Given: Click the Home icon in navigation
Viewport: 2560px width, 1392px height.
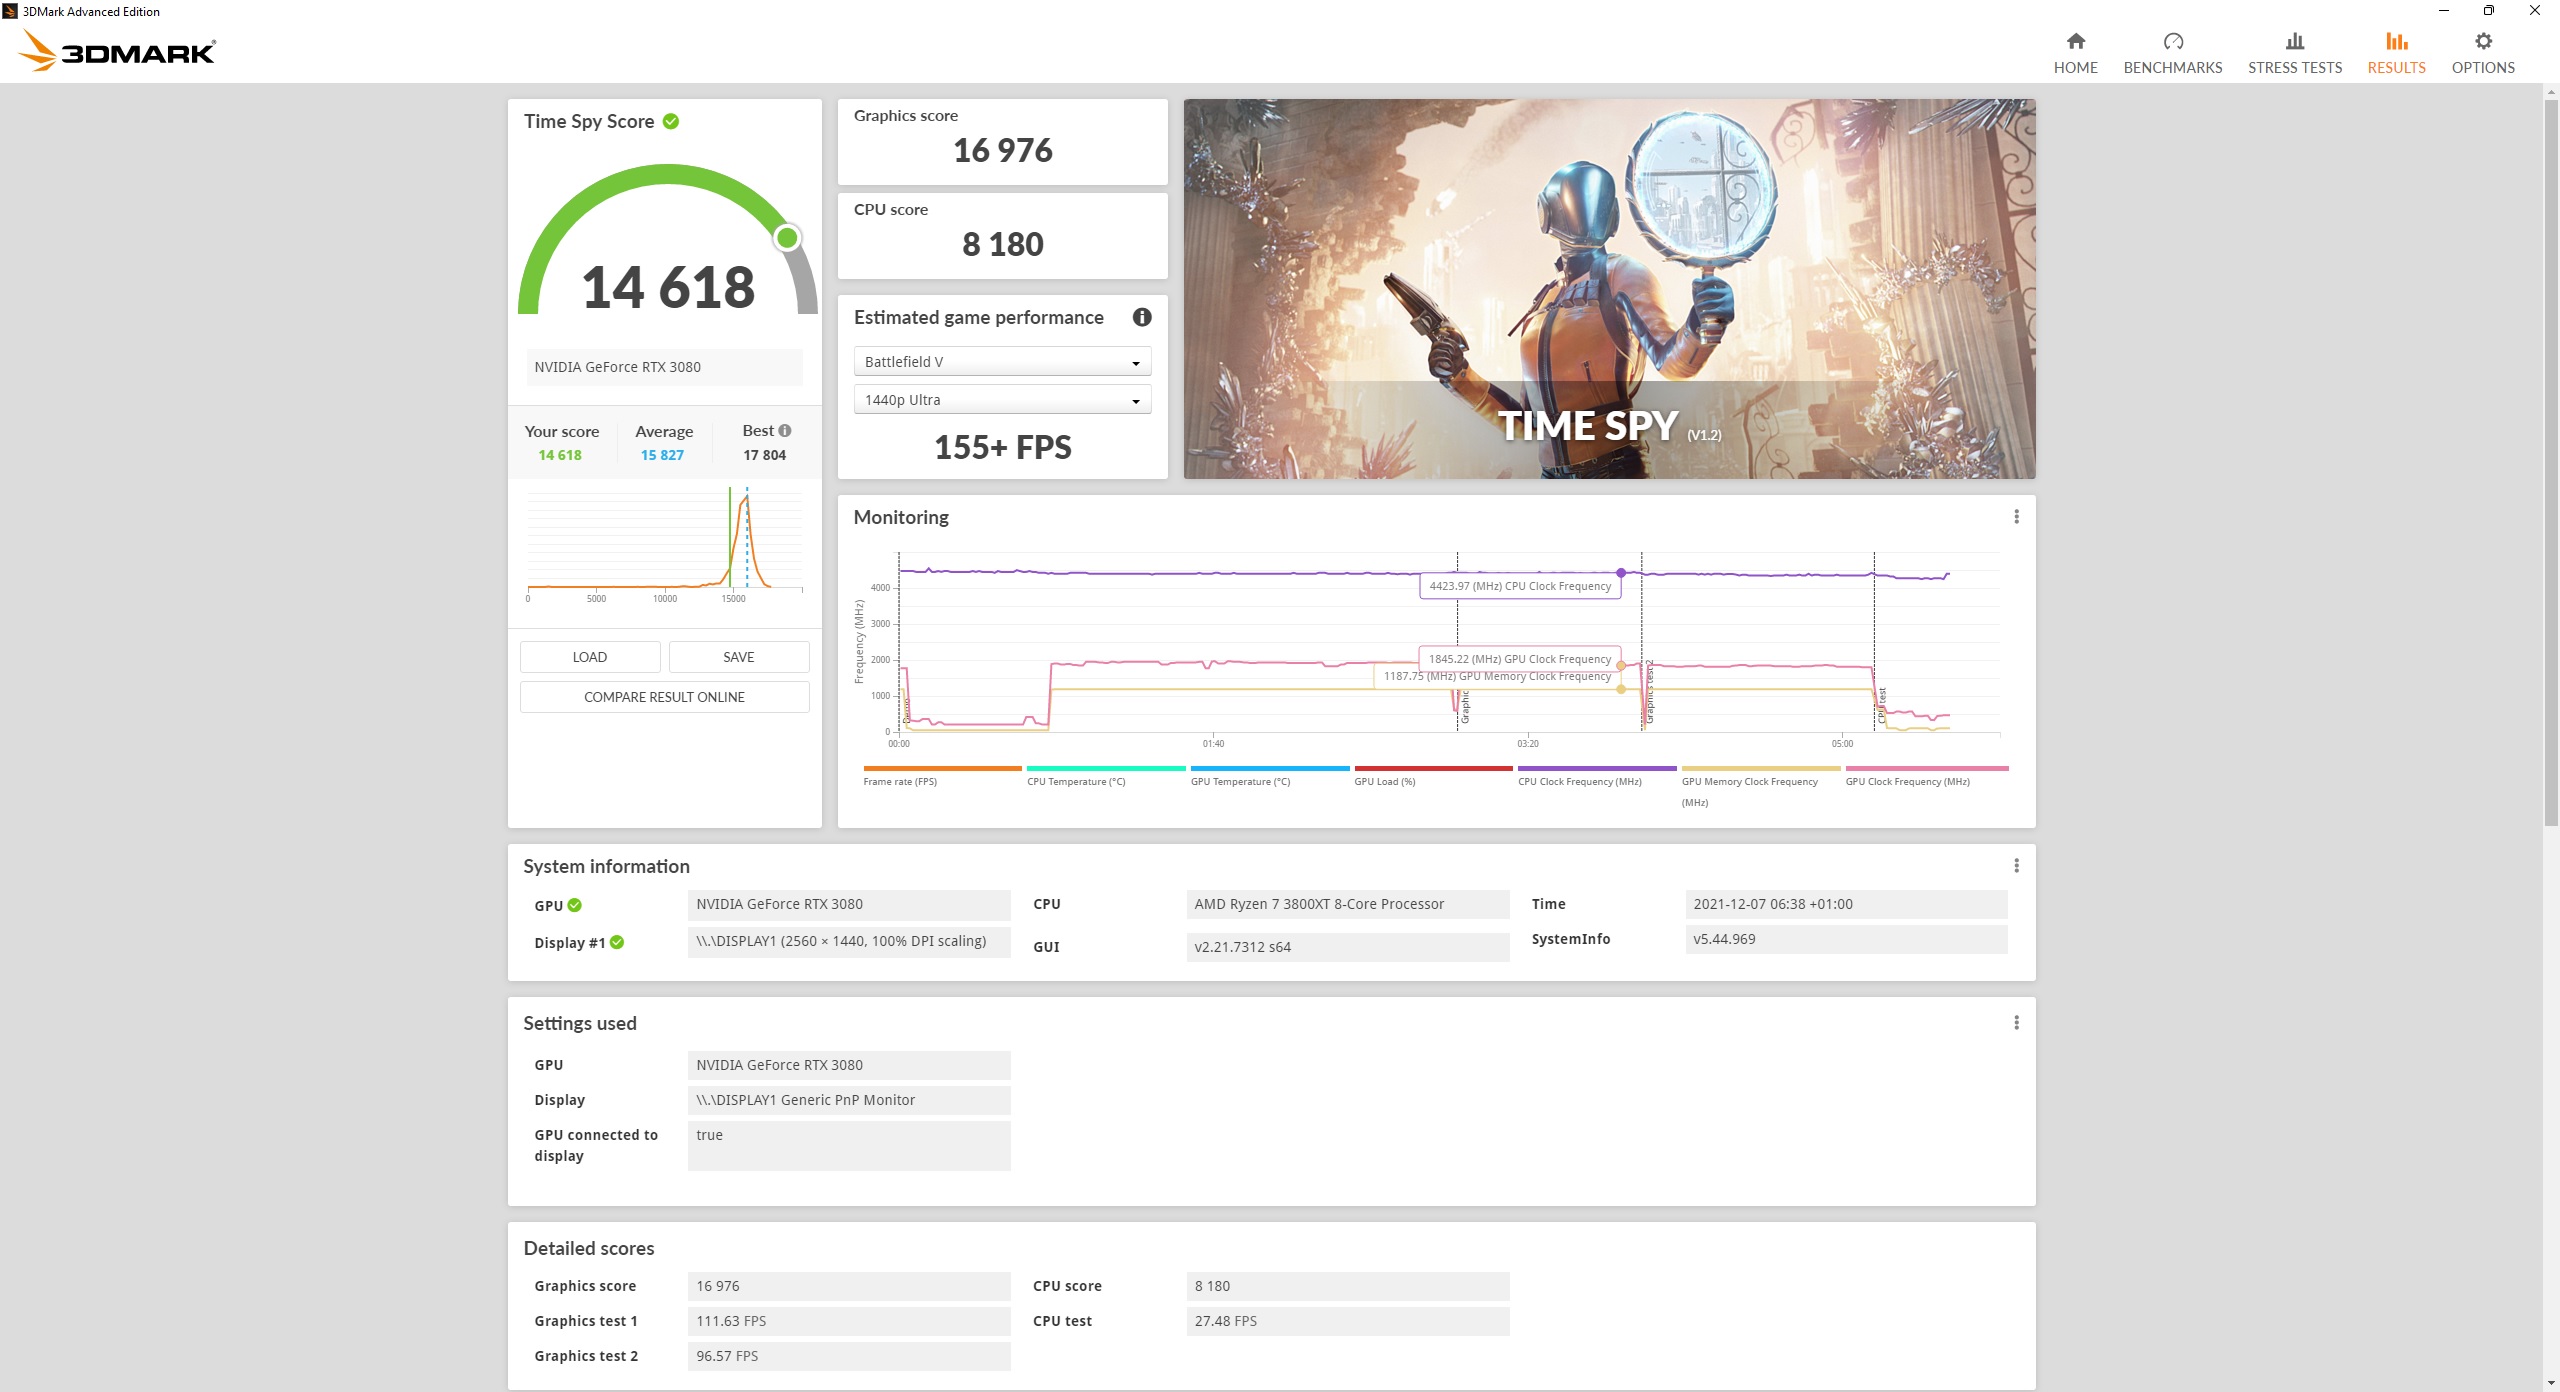Looking at the screenshot, I should tap(2075, 41).
